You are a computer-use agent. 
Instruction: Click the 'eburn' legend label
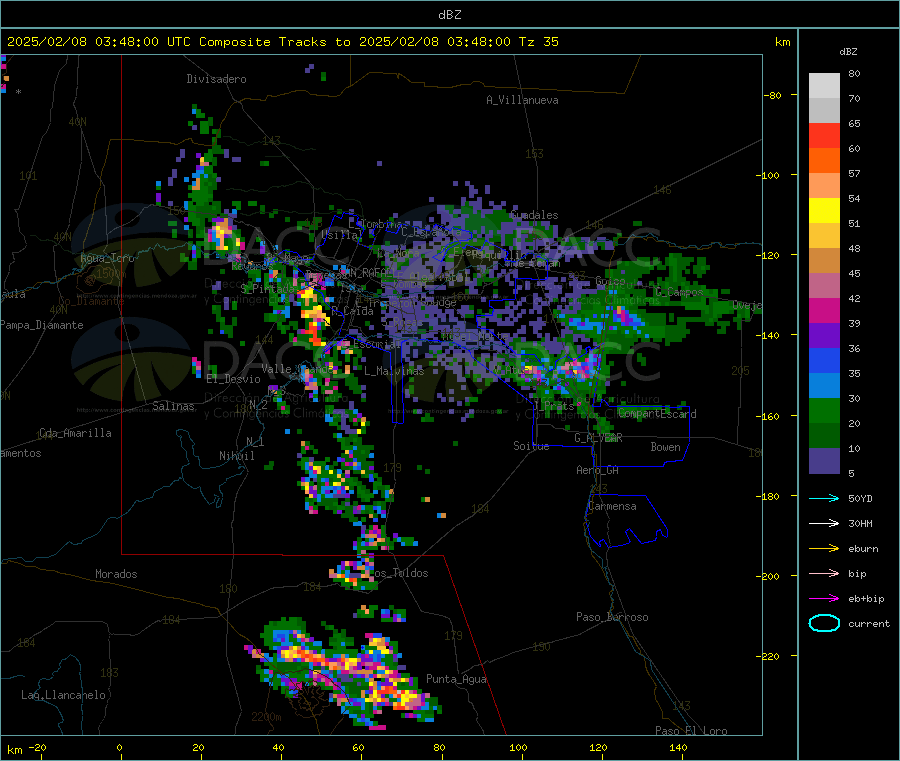click(863, 549)
